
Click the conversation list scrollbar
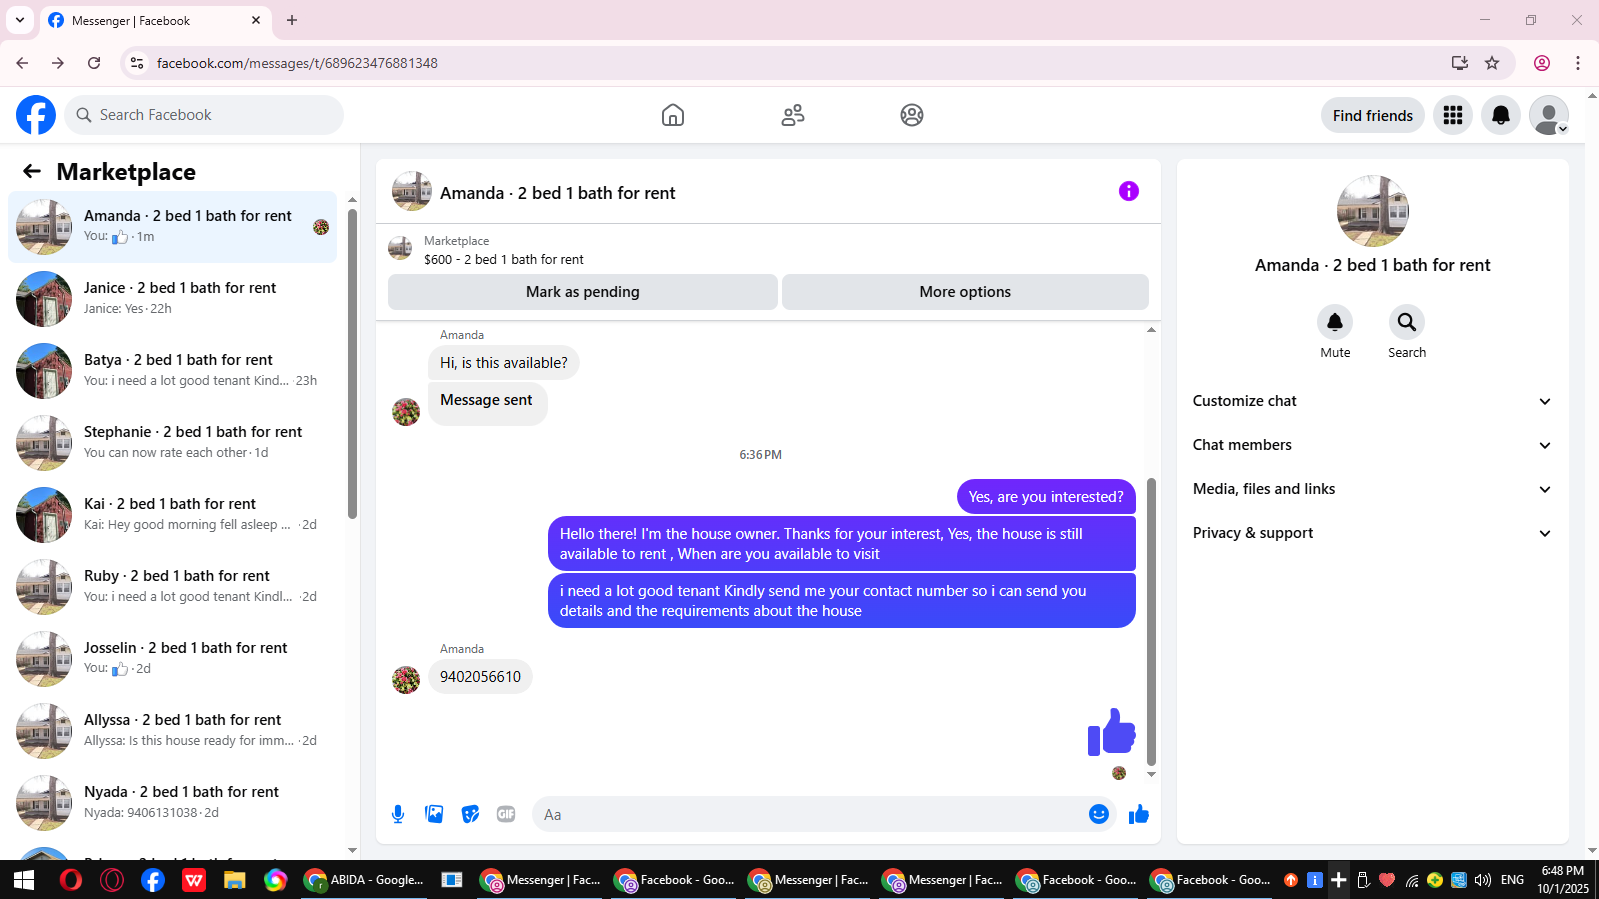pos(352,363)
